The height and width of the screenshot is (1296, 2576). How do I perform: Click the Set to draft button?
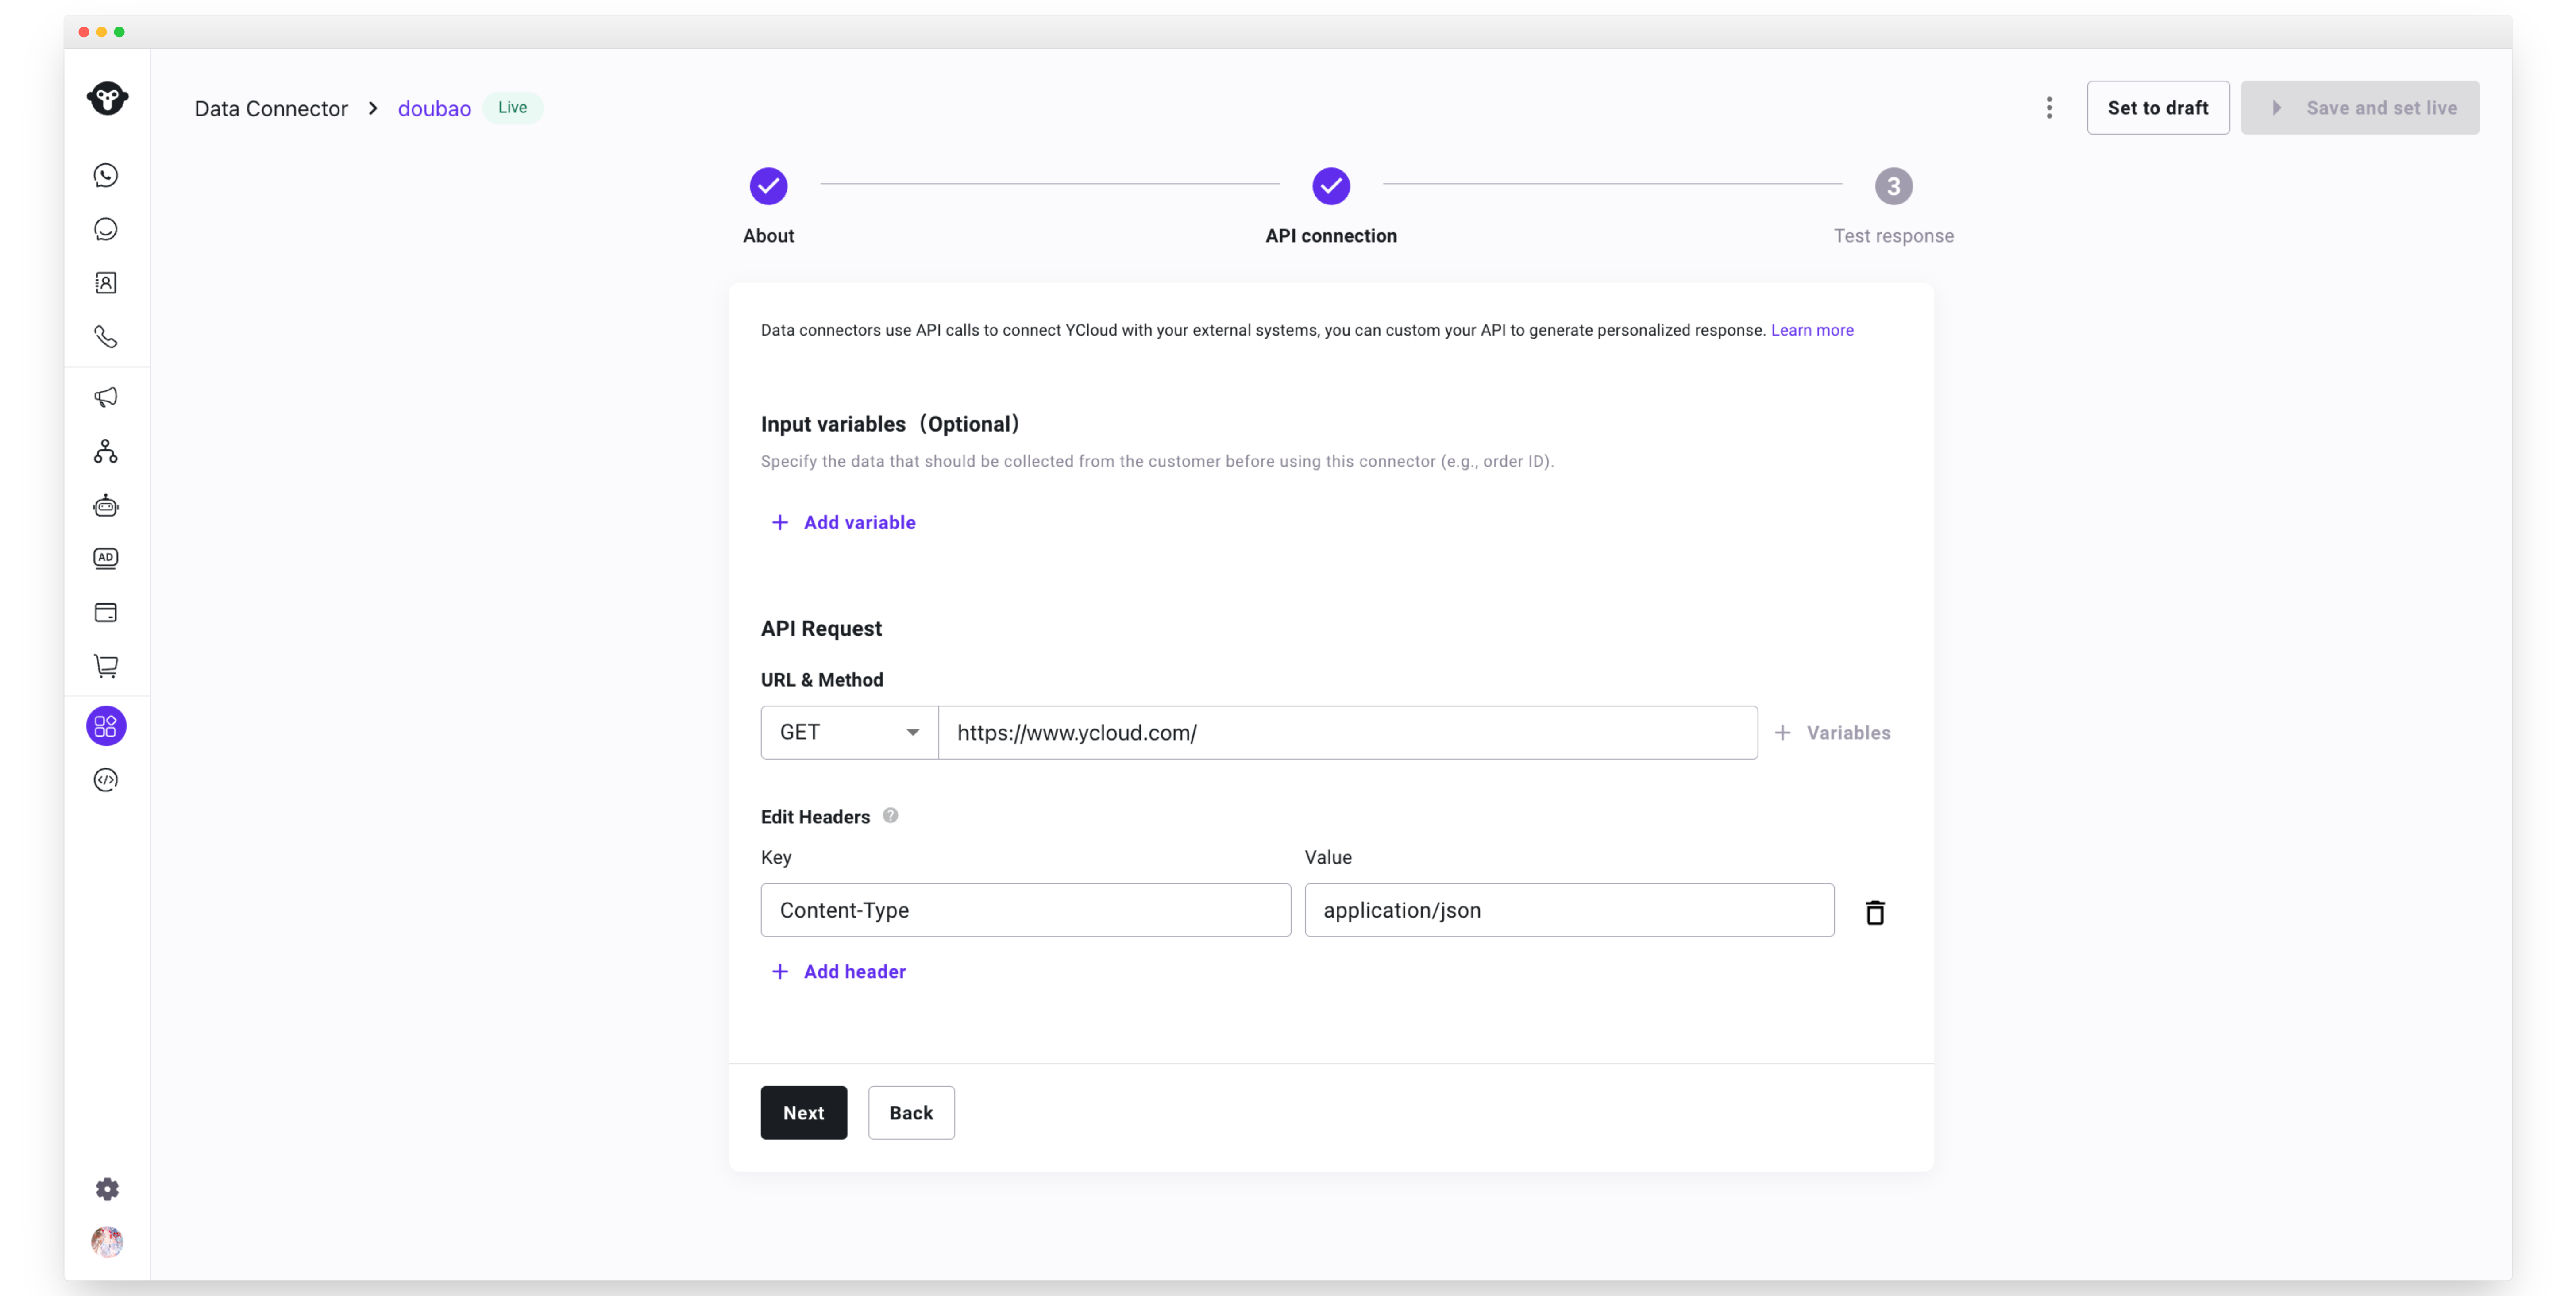(x=2158, y=108)
